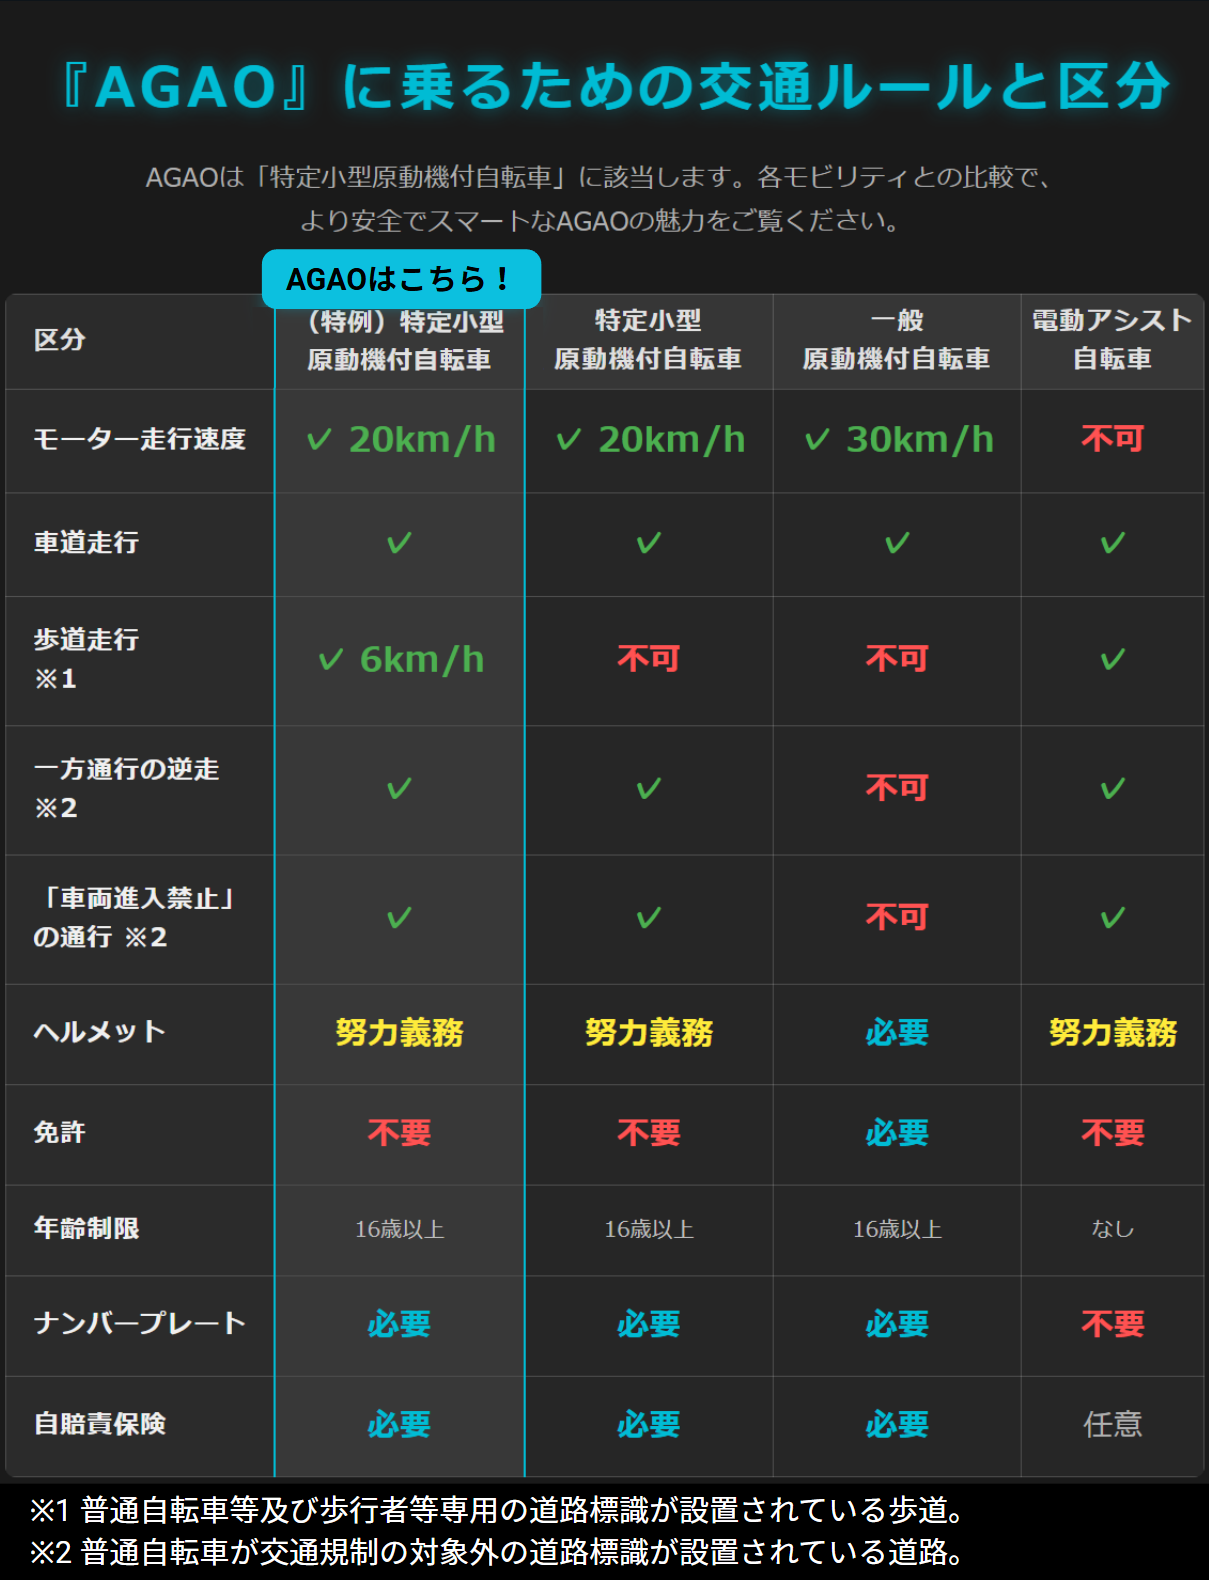
Task: Click the 車両進入禁止 checkmark for 電動アシスト自転車
Action: pos(1112,918)
